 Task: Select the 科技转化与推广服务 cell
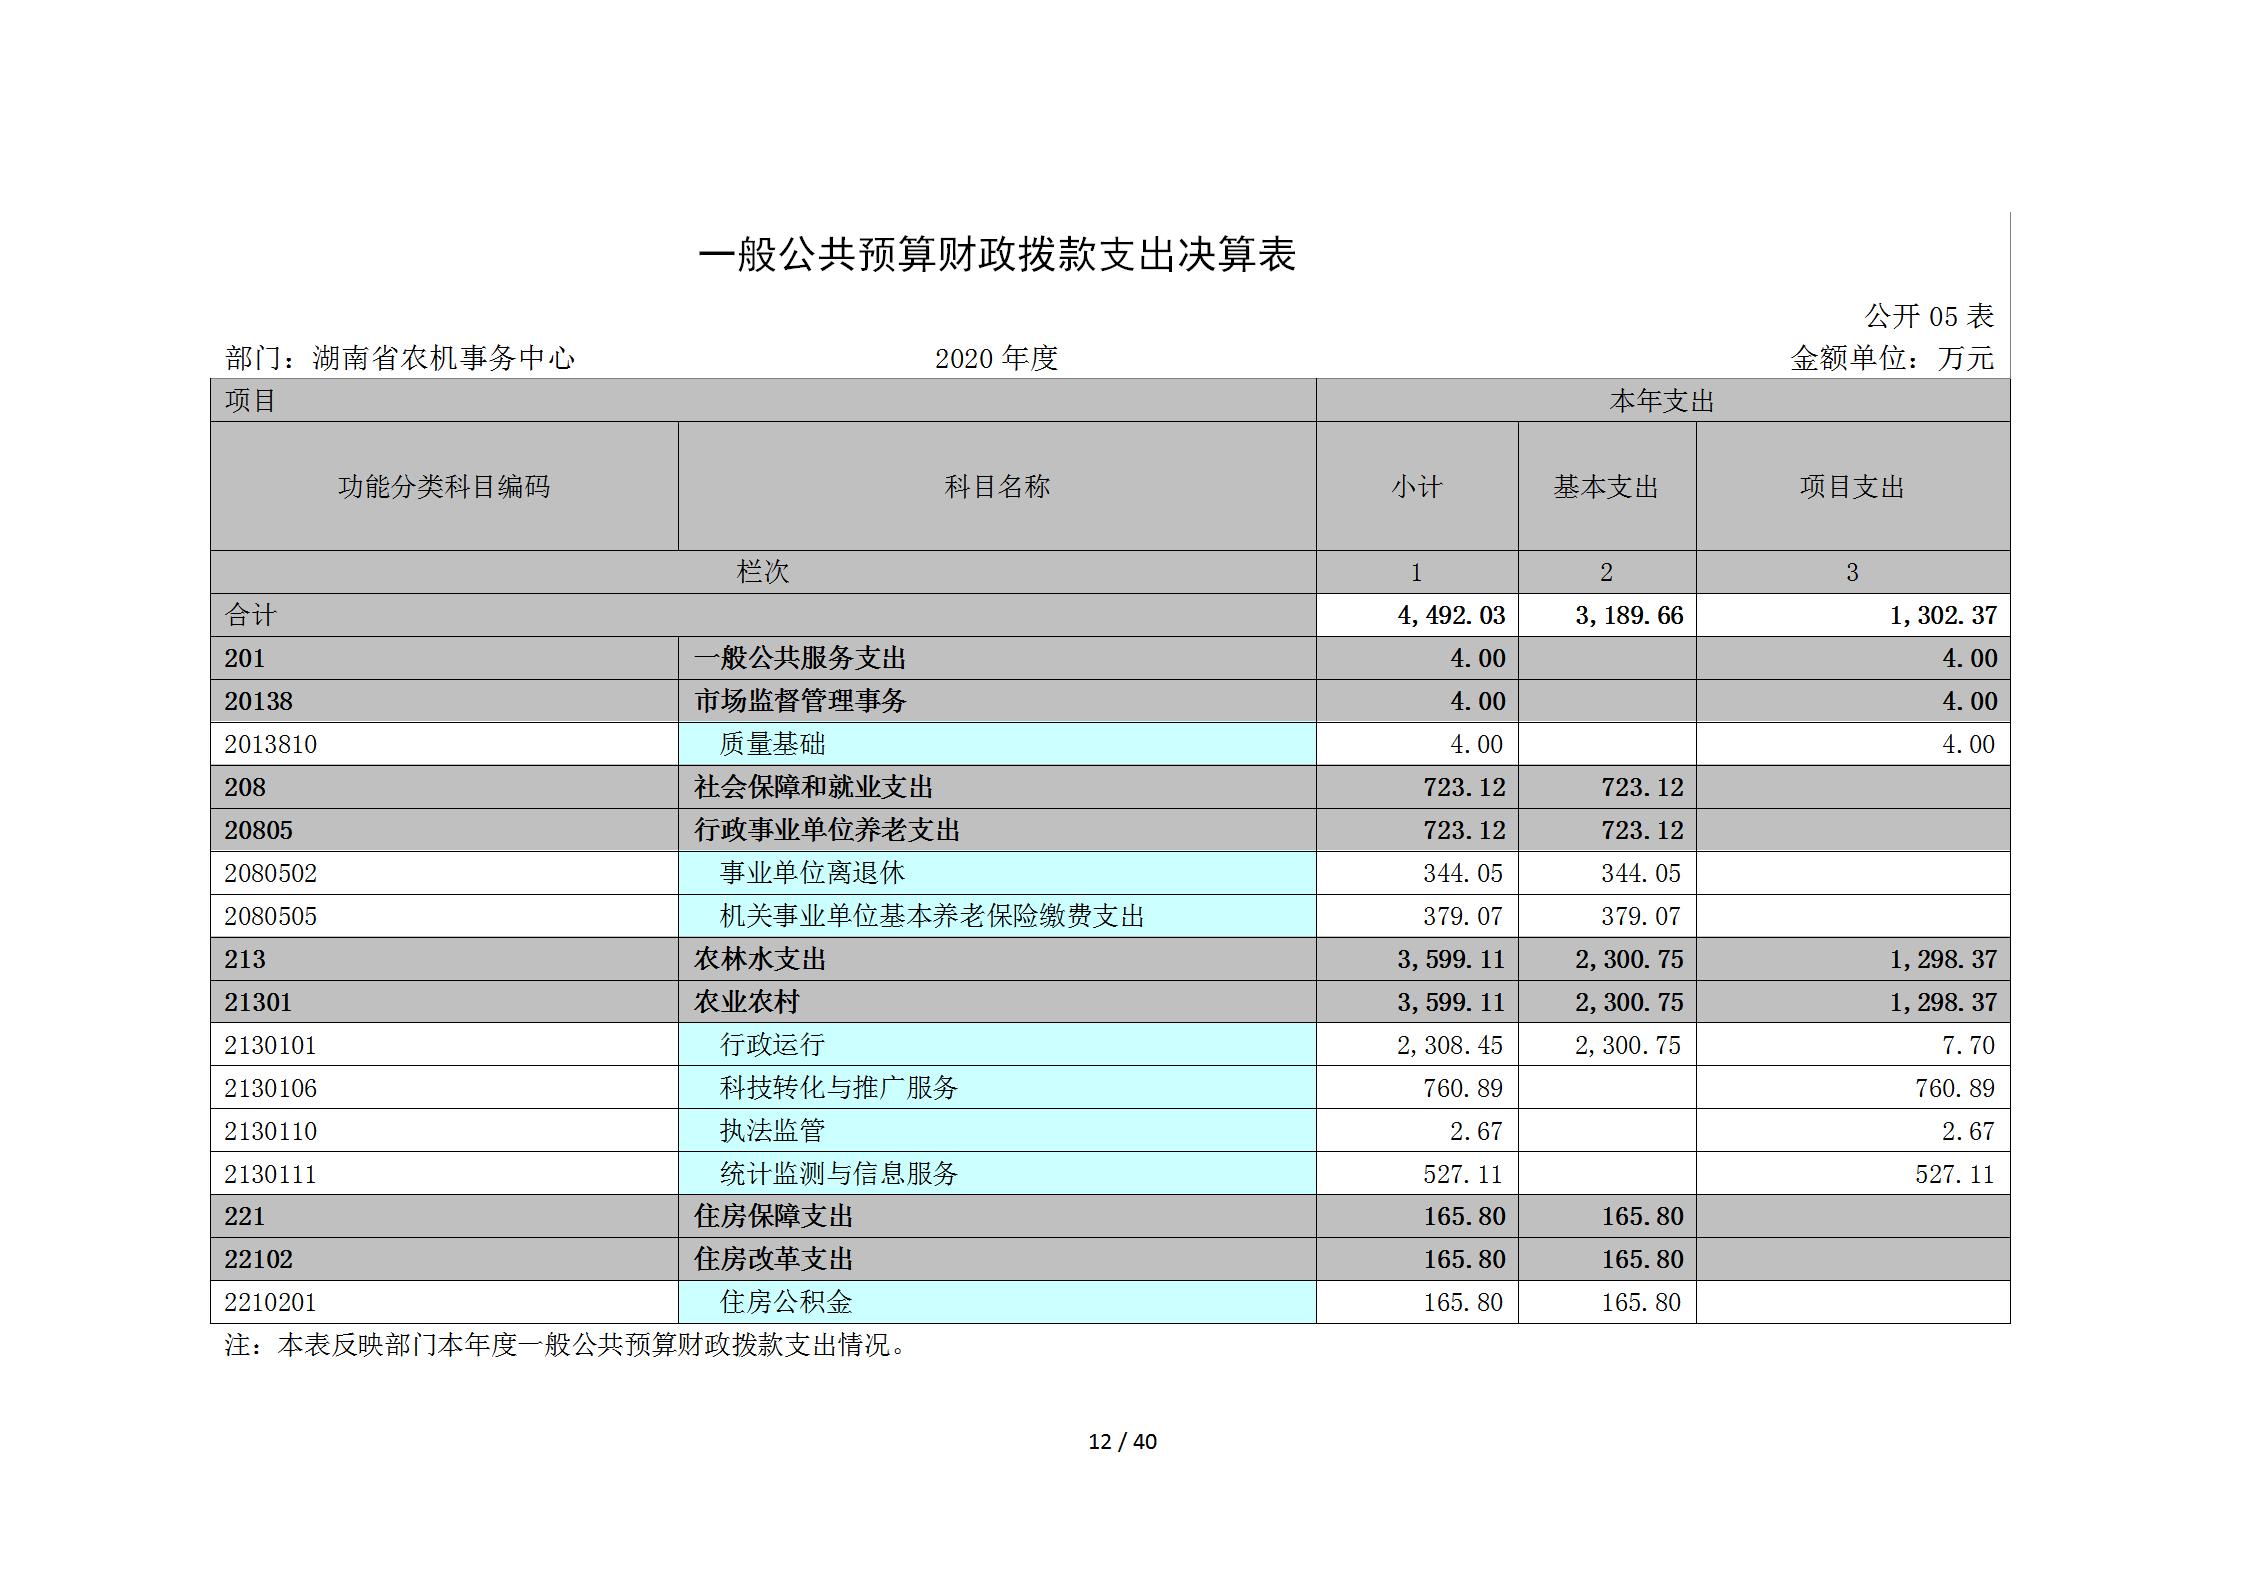(x=838, y=1088)
